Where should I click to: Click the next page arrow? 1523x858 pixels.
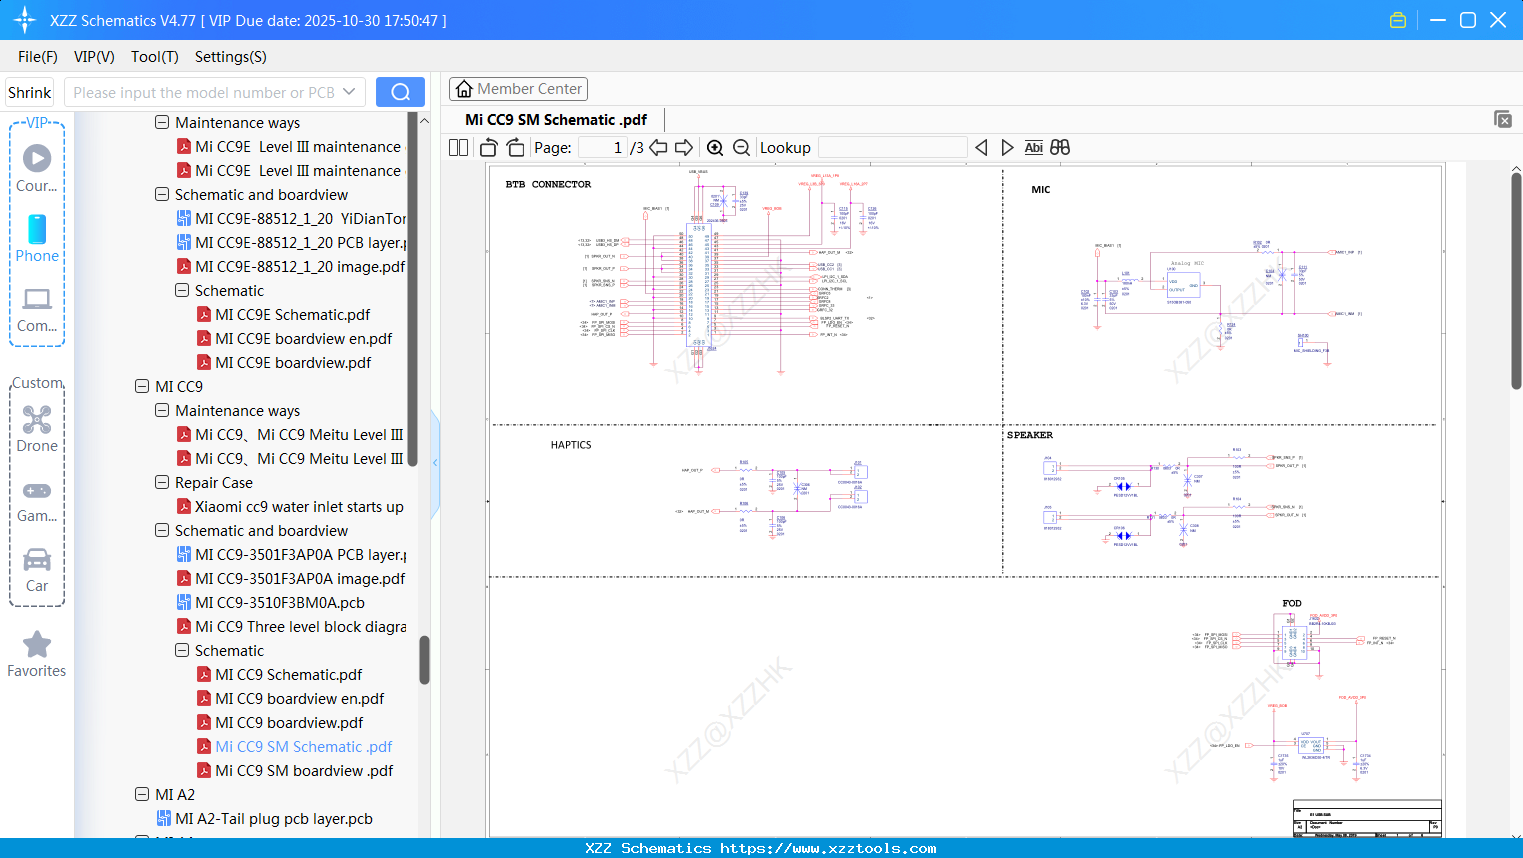pyautogui.click(x=684, y=147)
